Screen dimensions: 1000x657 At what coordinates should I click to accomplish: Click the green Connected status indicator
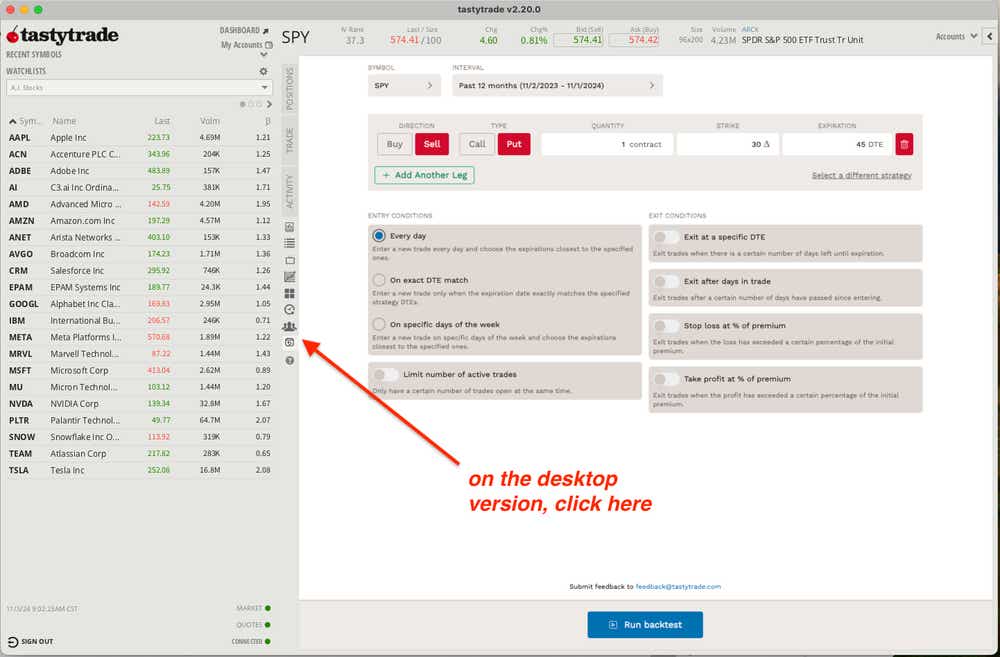(x=268, y=642)
